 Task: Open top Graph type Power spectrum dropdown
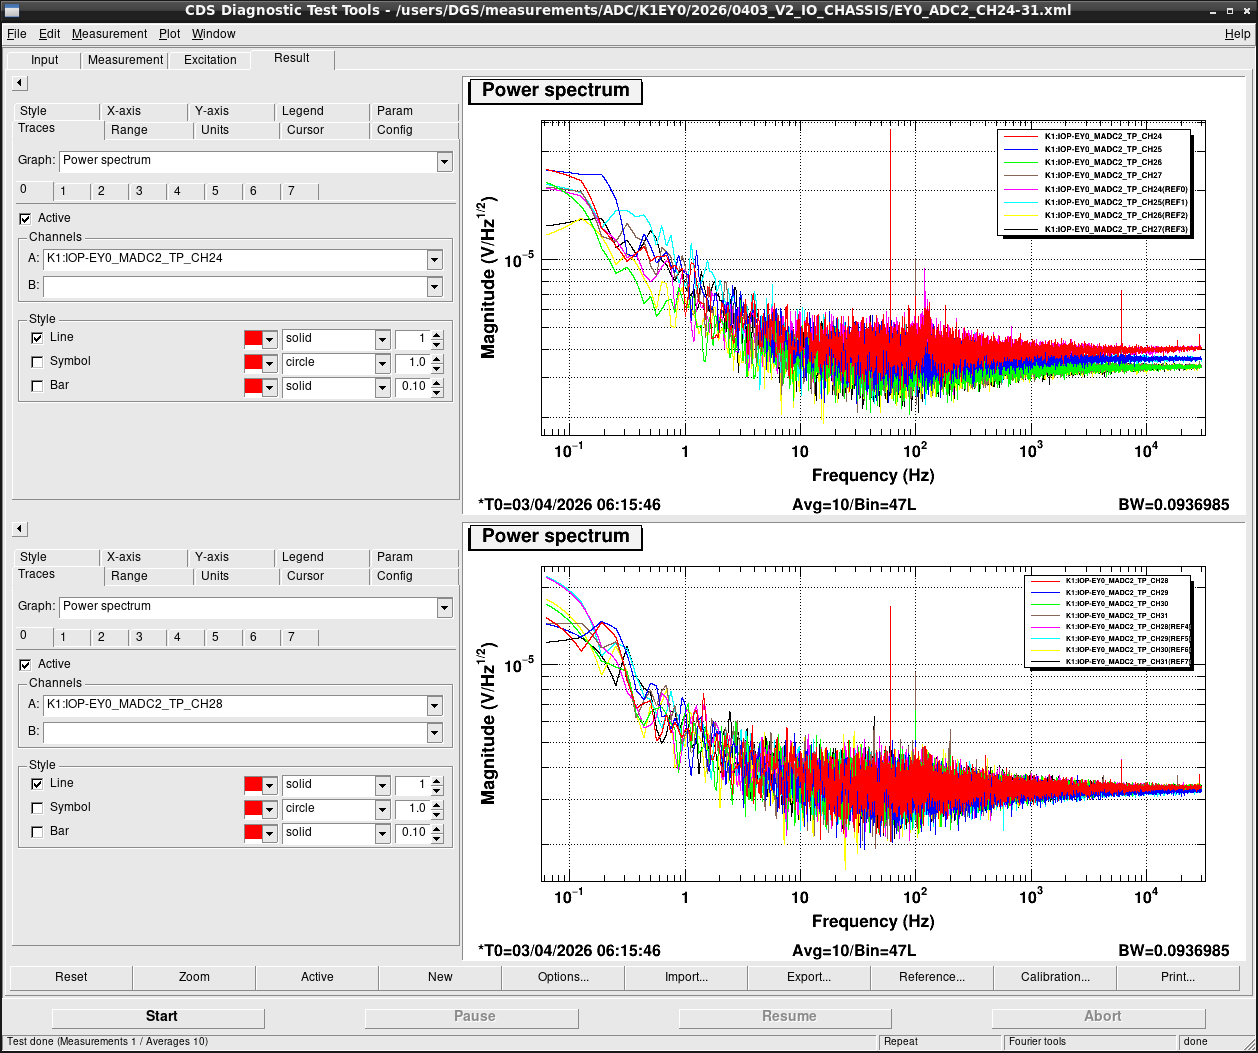(444, 161)
